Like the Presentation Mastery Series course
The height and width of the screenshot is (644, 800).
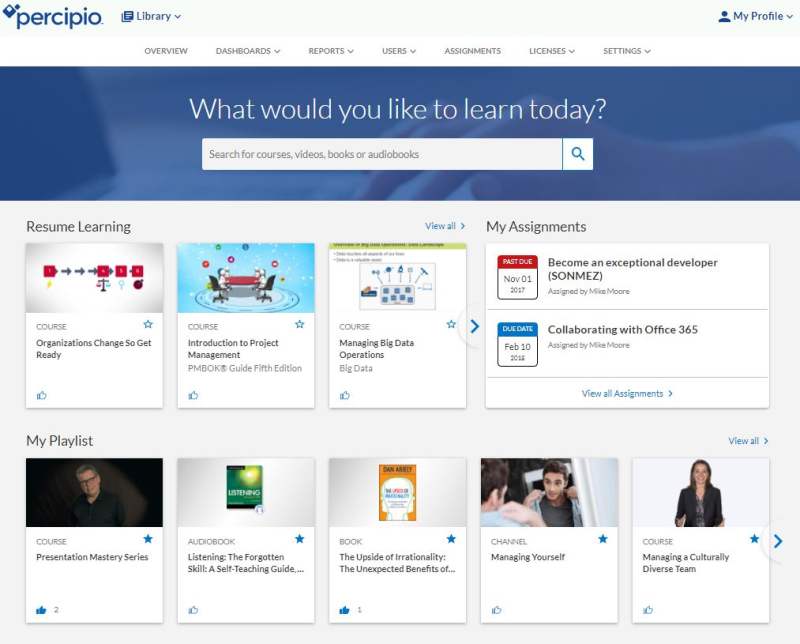[x=42, y=609]
